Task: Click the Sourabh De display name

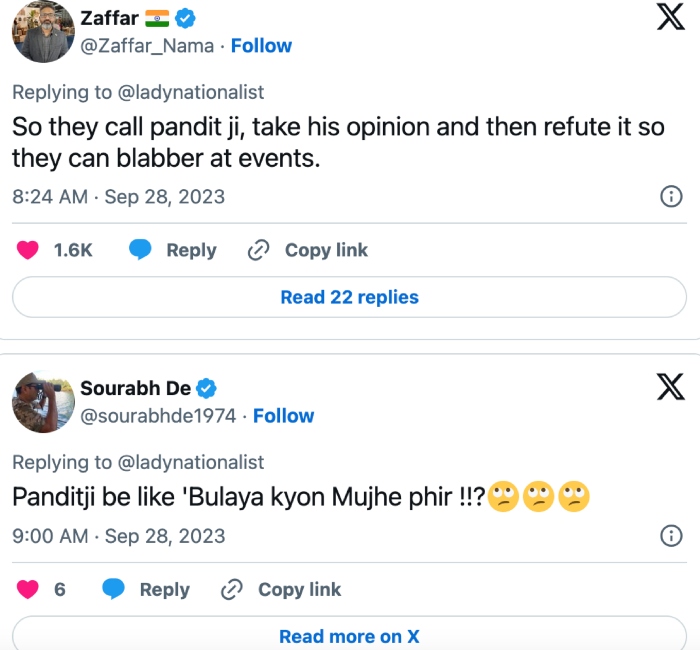Action: click(135, 389)
